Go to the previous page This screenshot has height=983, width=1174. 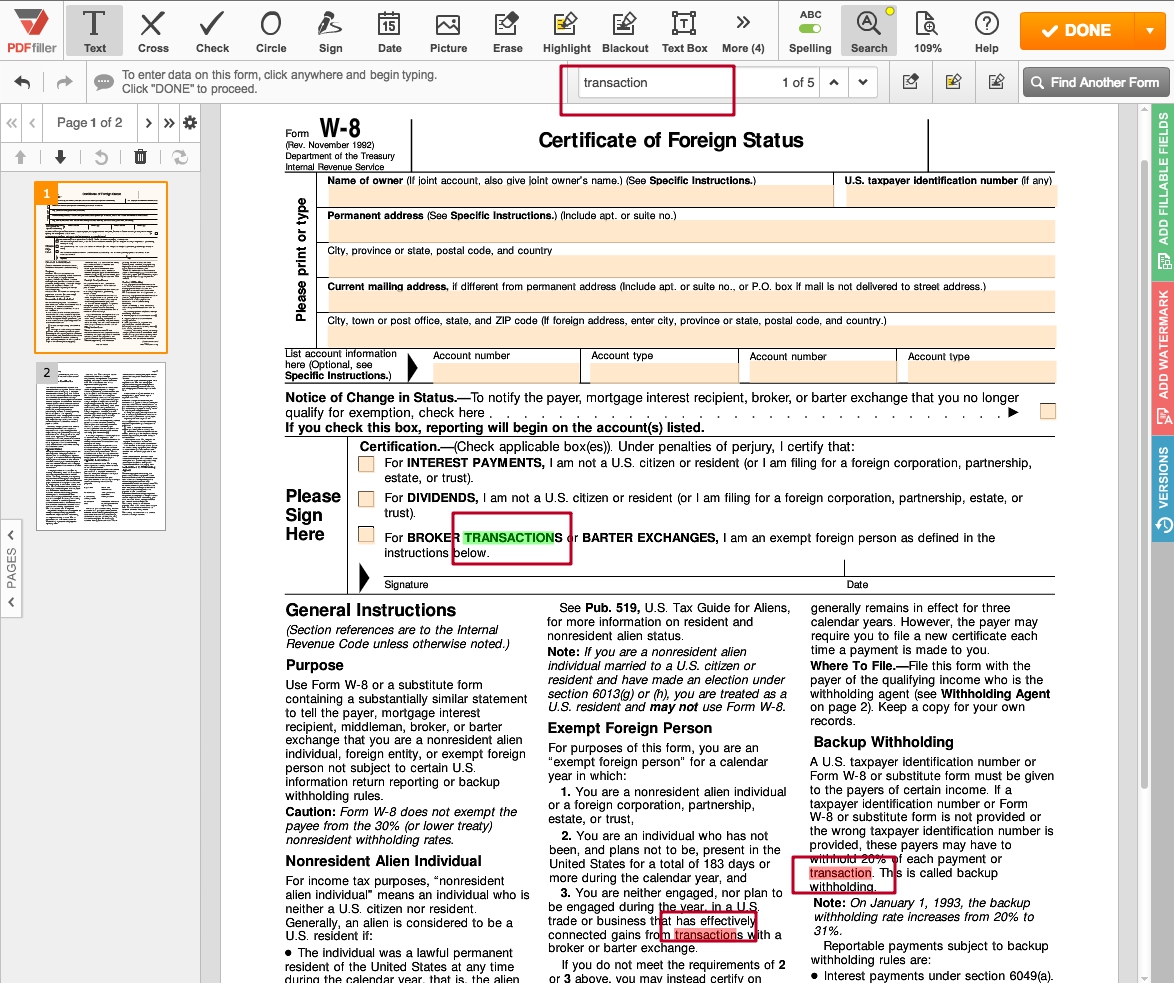point(32,123)
